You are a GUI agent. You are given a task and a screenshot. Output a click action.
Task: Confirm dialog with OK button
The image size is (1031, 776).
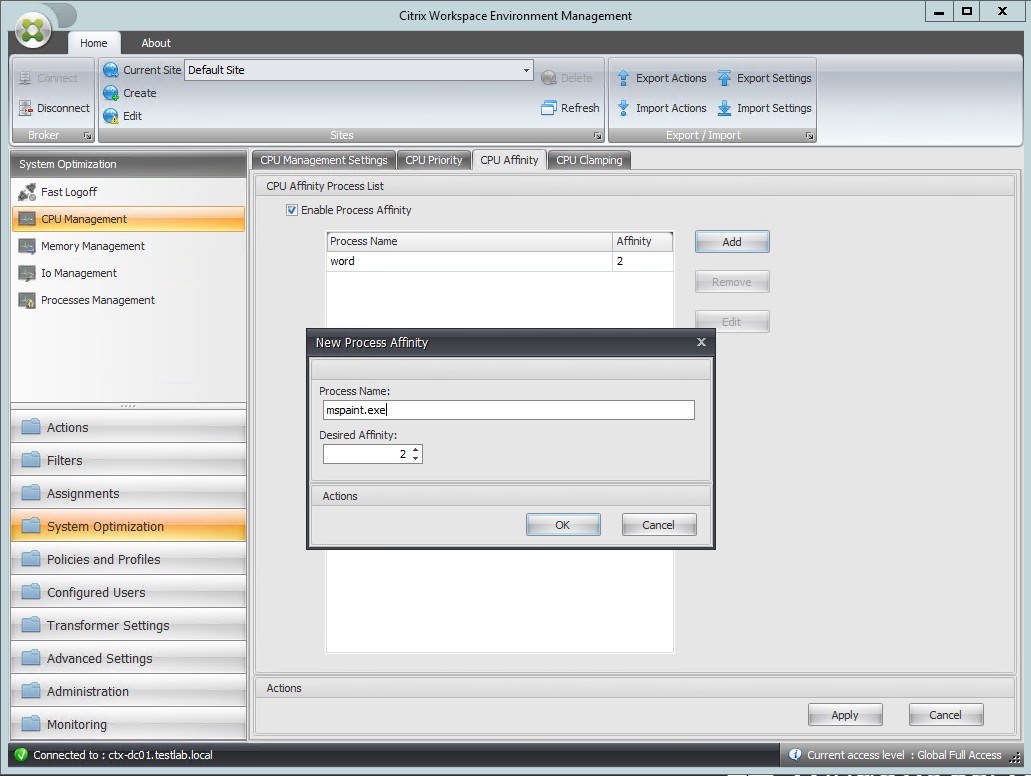(x=563, y=525)
